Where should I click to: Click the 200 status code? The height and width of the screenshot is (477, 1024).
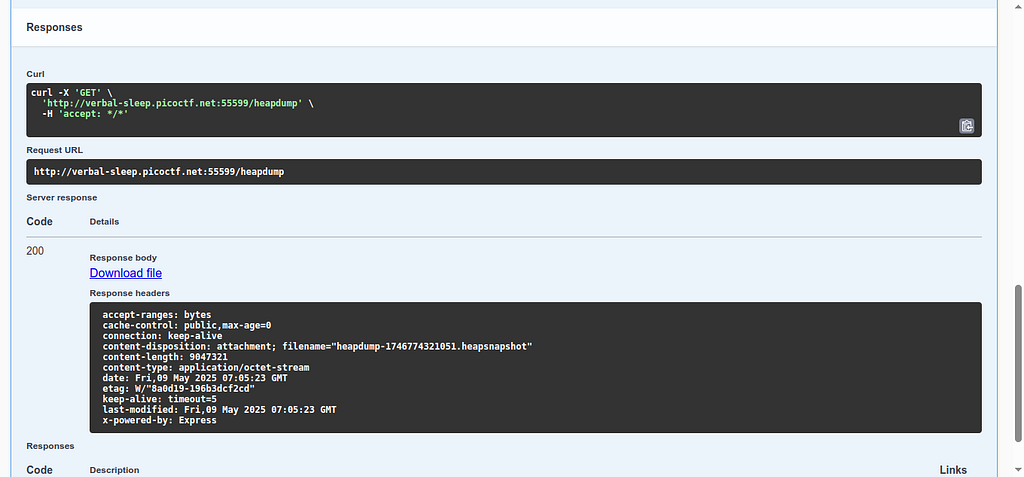35,251
